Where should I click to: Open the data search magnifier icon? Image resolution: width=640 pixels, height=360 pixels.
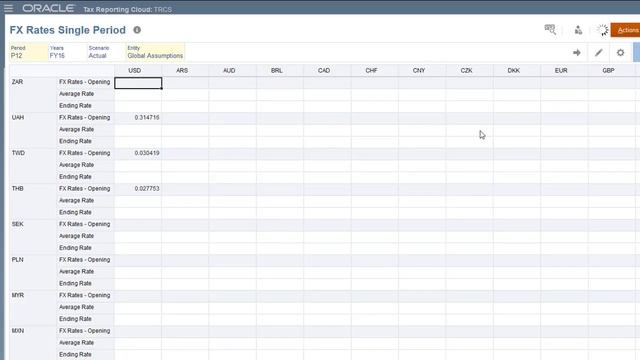550,29
